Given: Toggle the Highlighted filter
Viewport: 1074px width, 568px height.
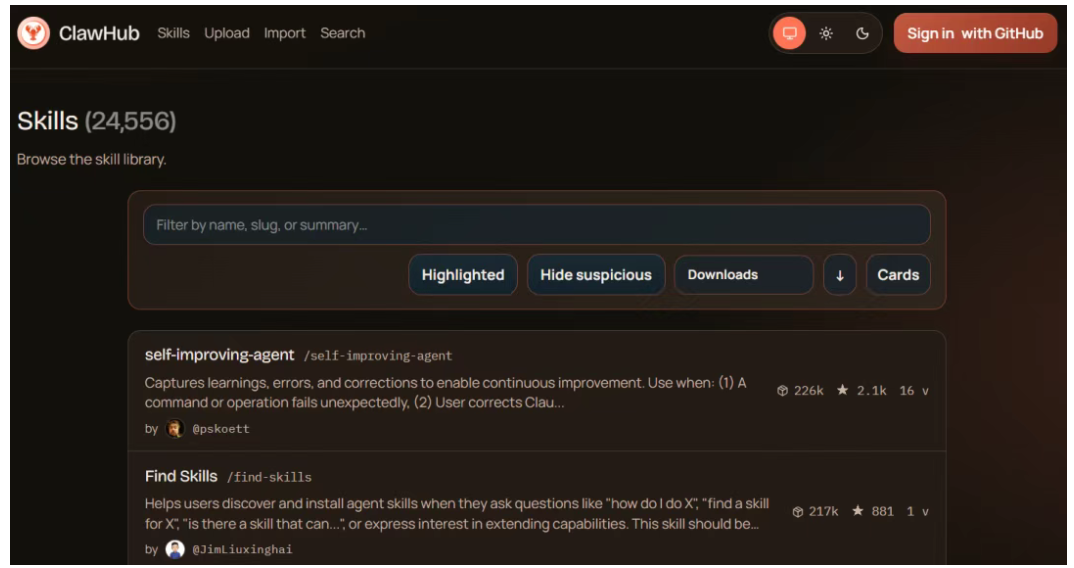Looking at the screenshot, I should point(462,275).
